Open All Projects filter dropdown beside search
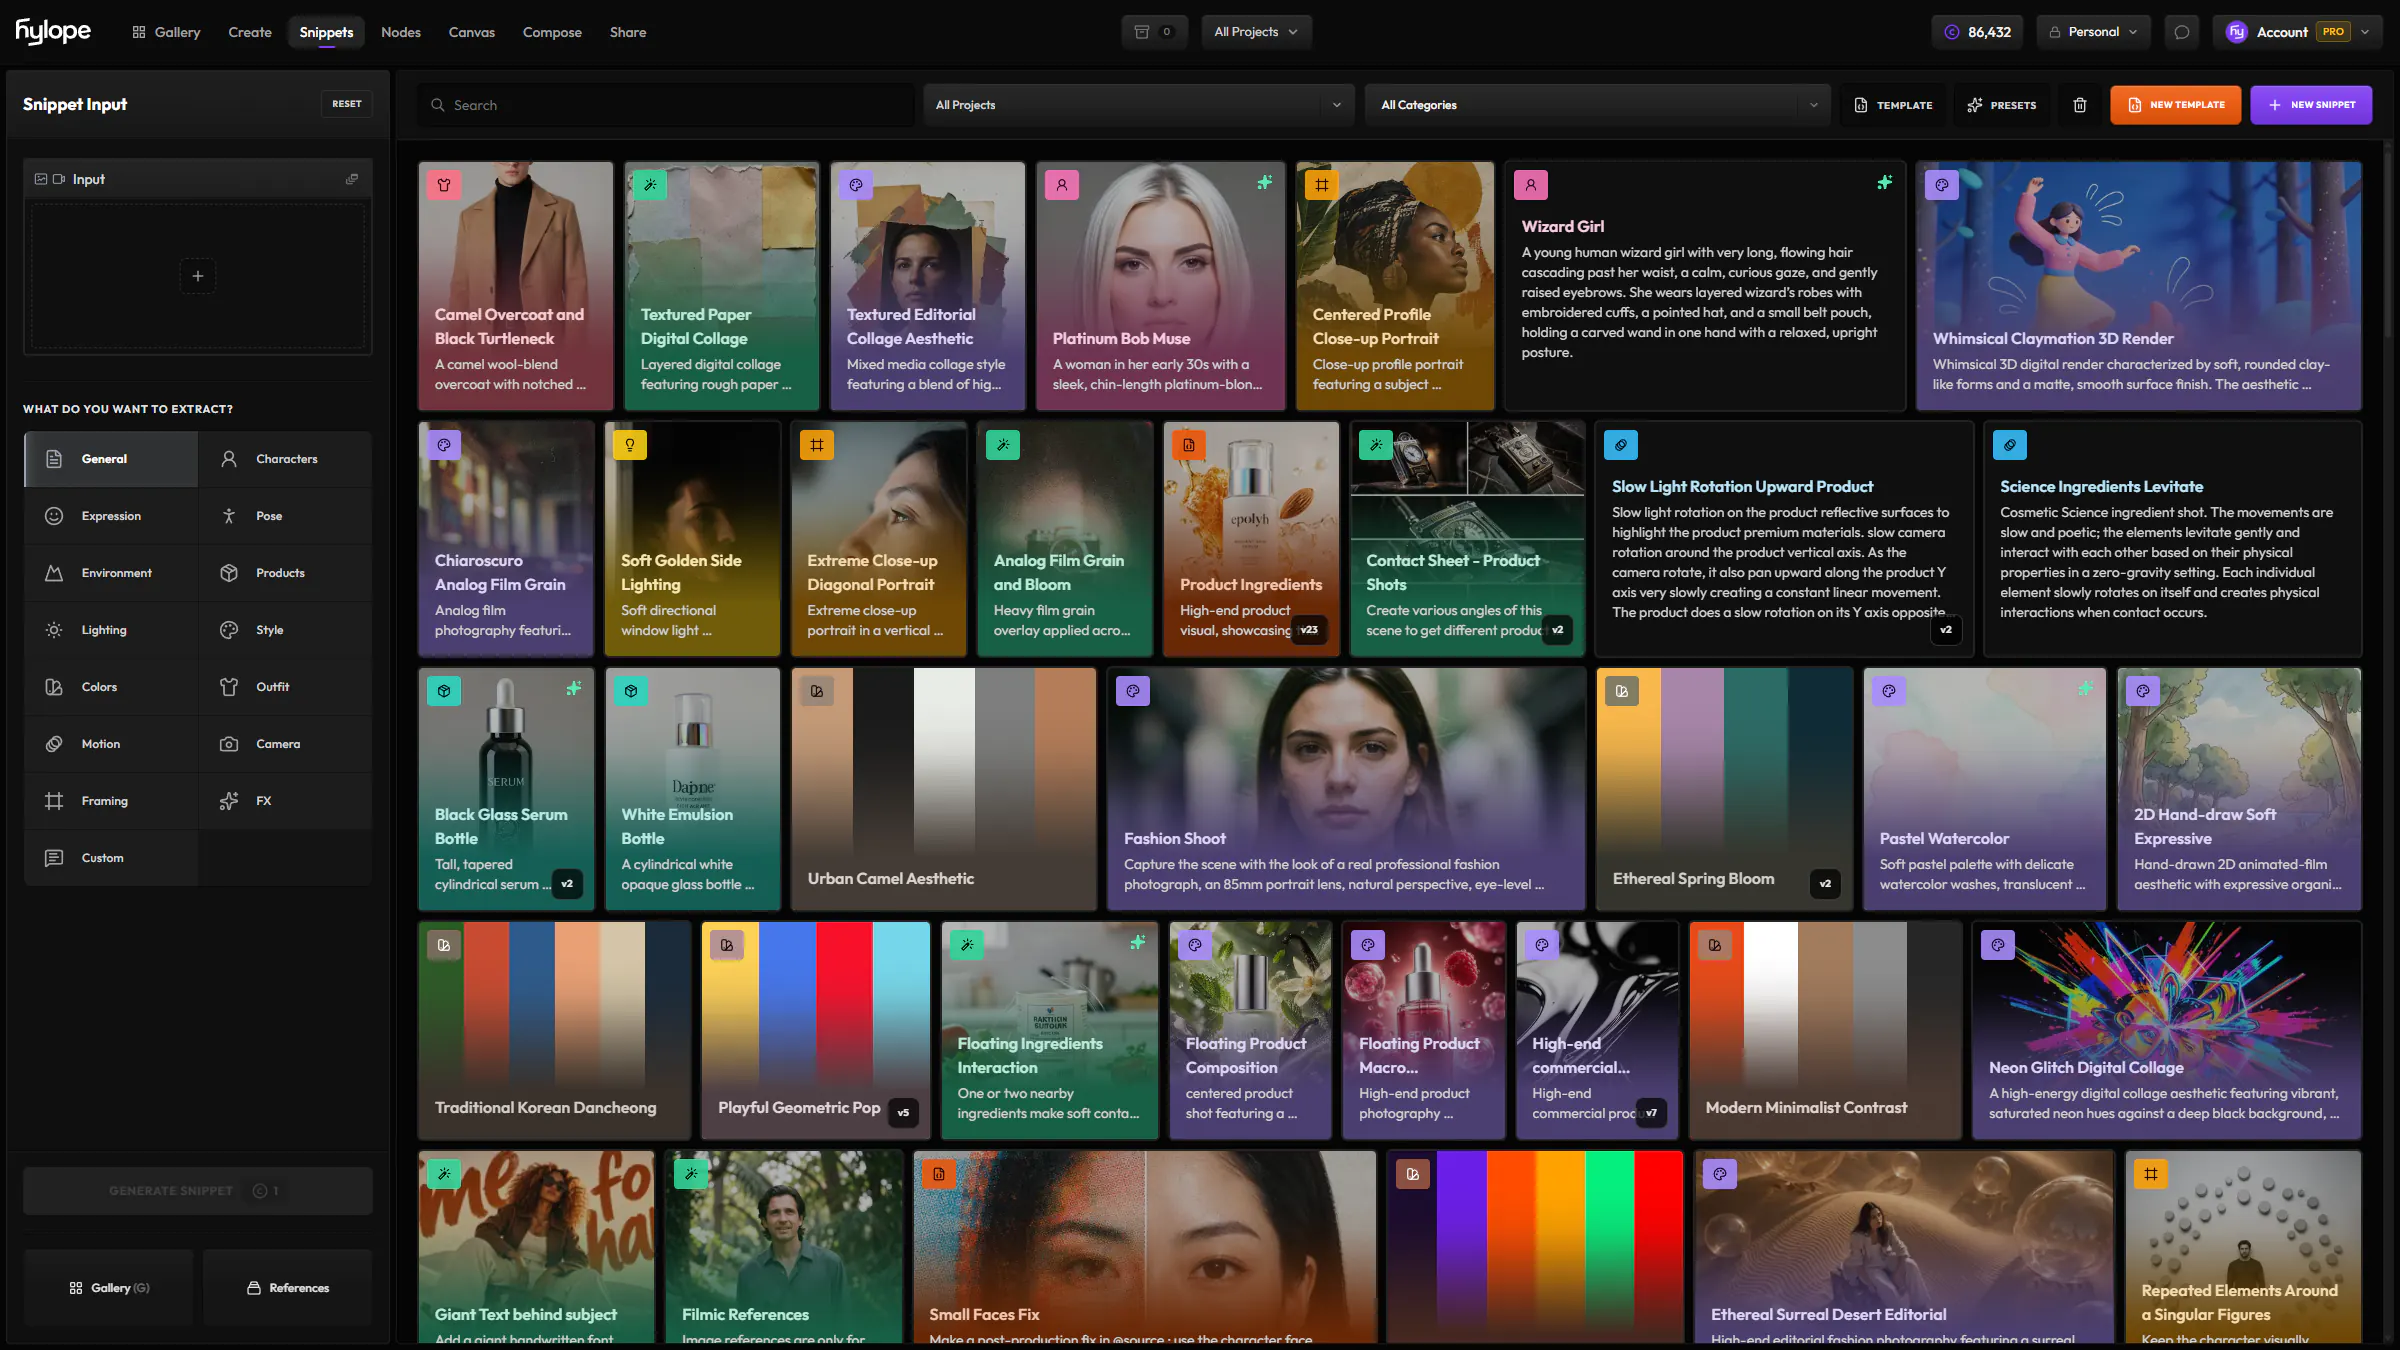2400x1350 pixels. (x=1138, y=105)
